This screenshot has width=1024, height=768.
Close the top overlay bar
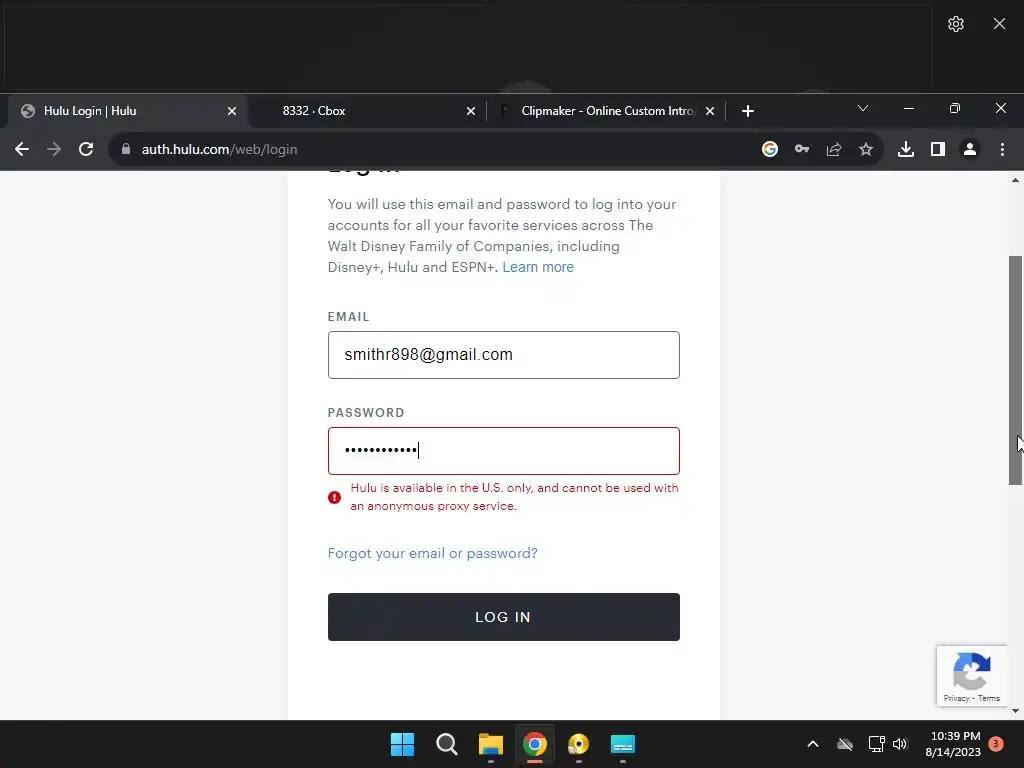pyautogui.click(x=999, y=24)
